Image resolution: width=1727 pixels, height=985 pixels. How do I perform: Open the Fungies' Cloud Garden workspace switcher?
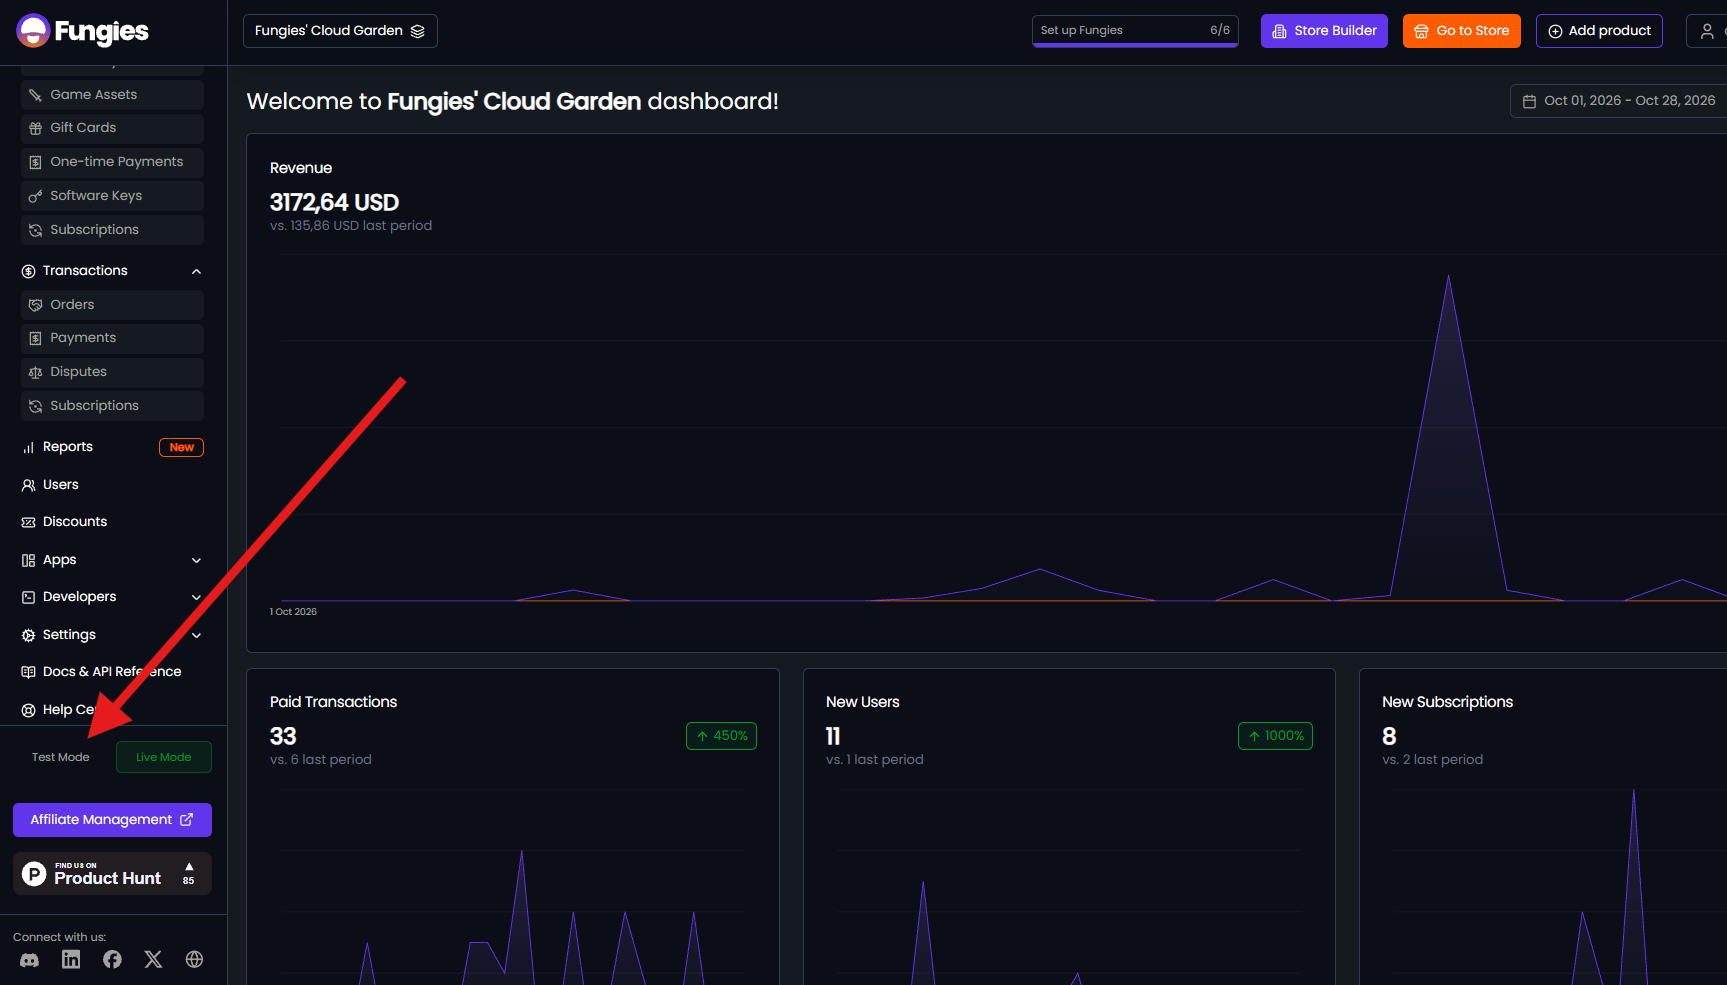click(x=340, y=31)
